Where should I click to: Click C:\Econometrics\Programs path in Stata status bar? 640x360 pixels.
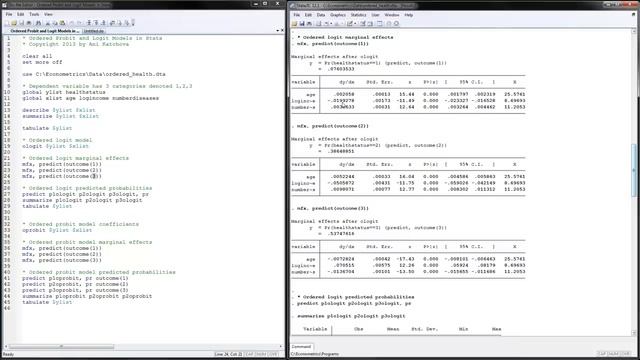point(315,354)
